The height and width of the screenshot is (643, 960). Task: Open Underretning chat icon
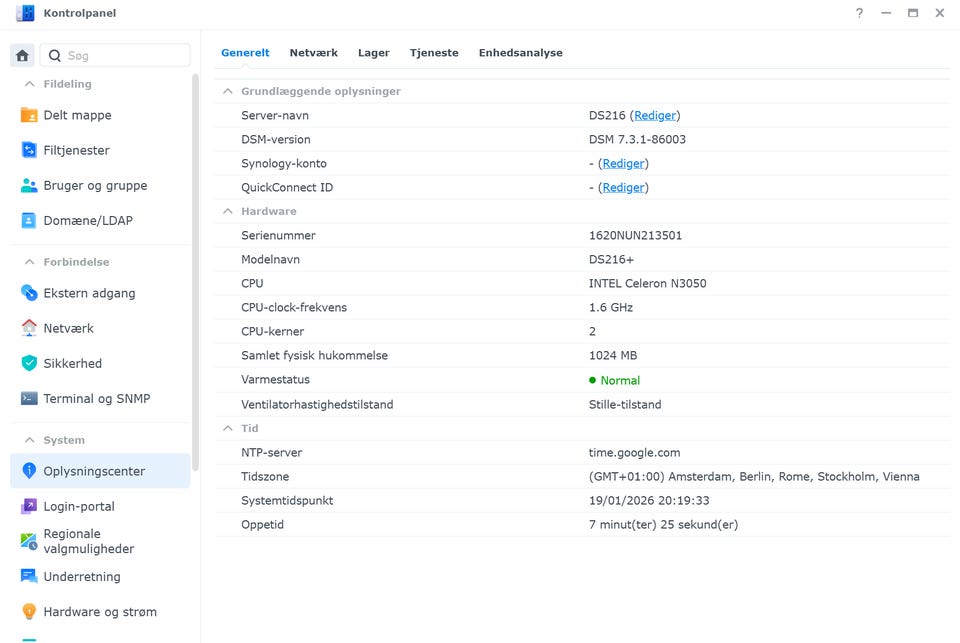click(x=29, y=577)
